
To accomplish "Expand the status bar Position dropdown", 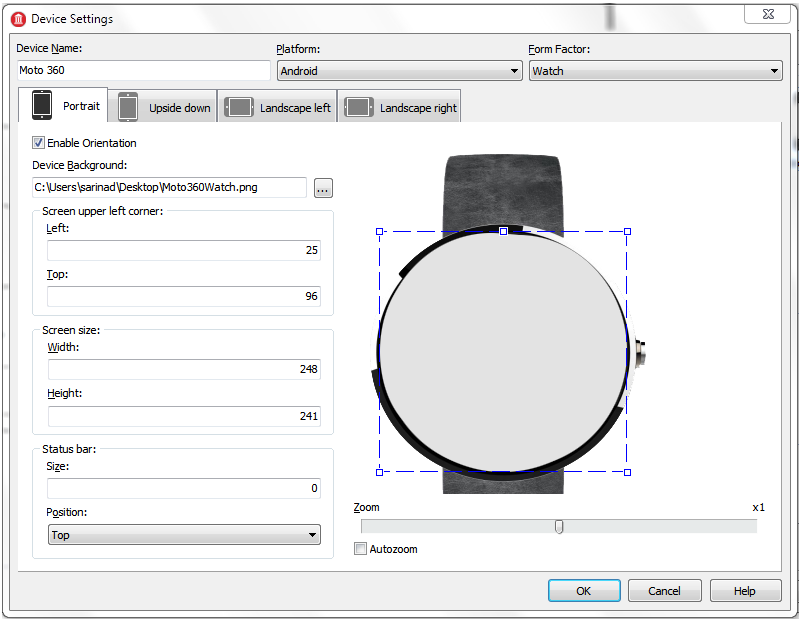I will [184, 535].
